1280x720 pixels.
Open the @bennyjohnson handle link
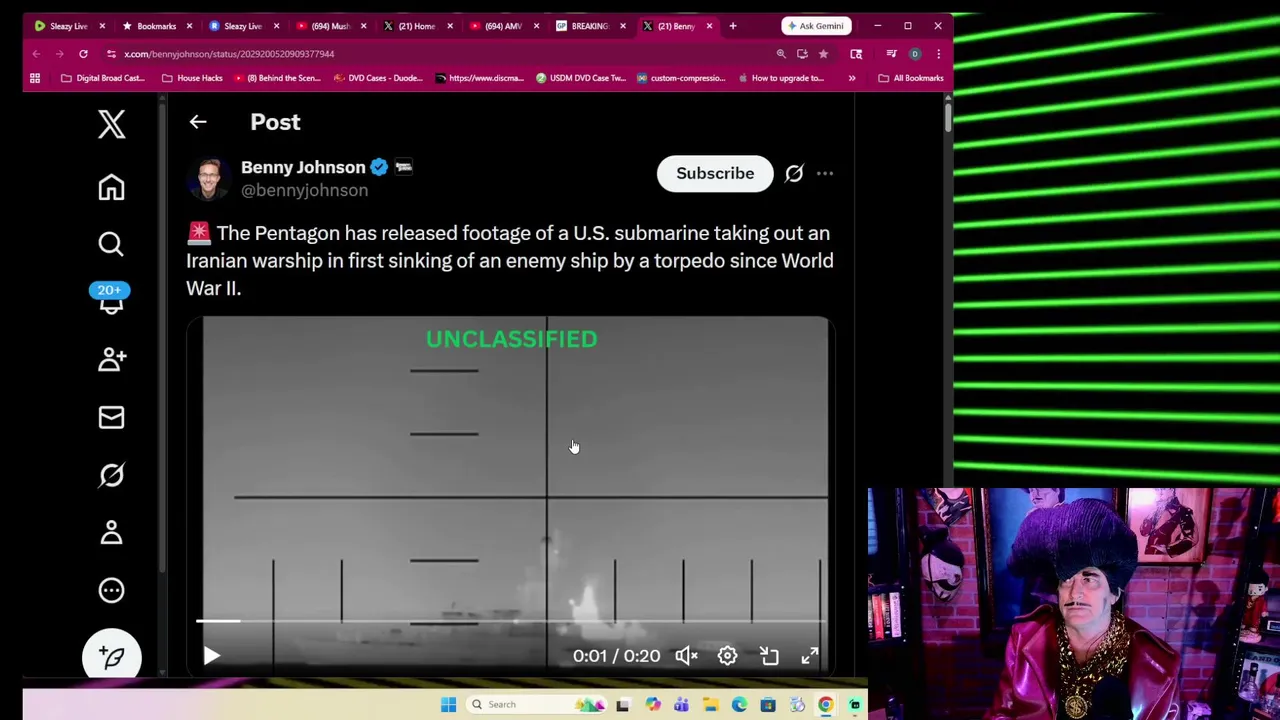click(x=304, y=190)
